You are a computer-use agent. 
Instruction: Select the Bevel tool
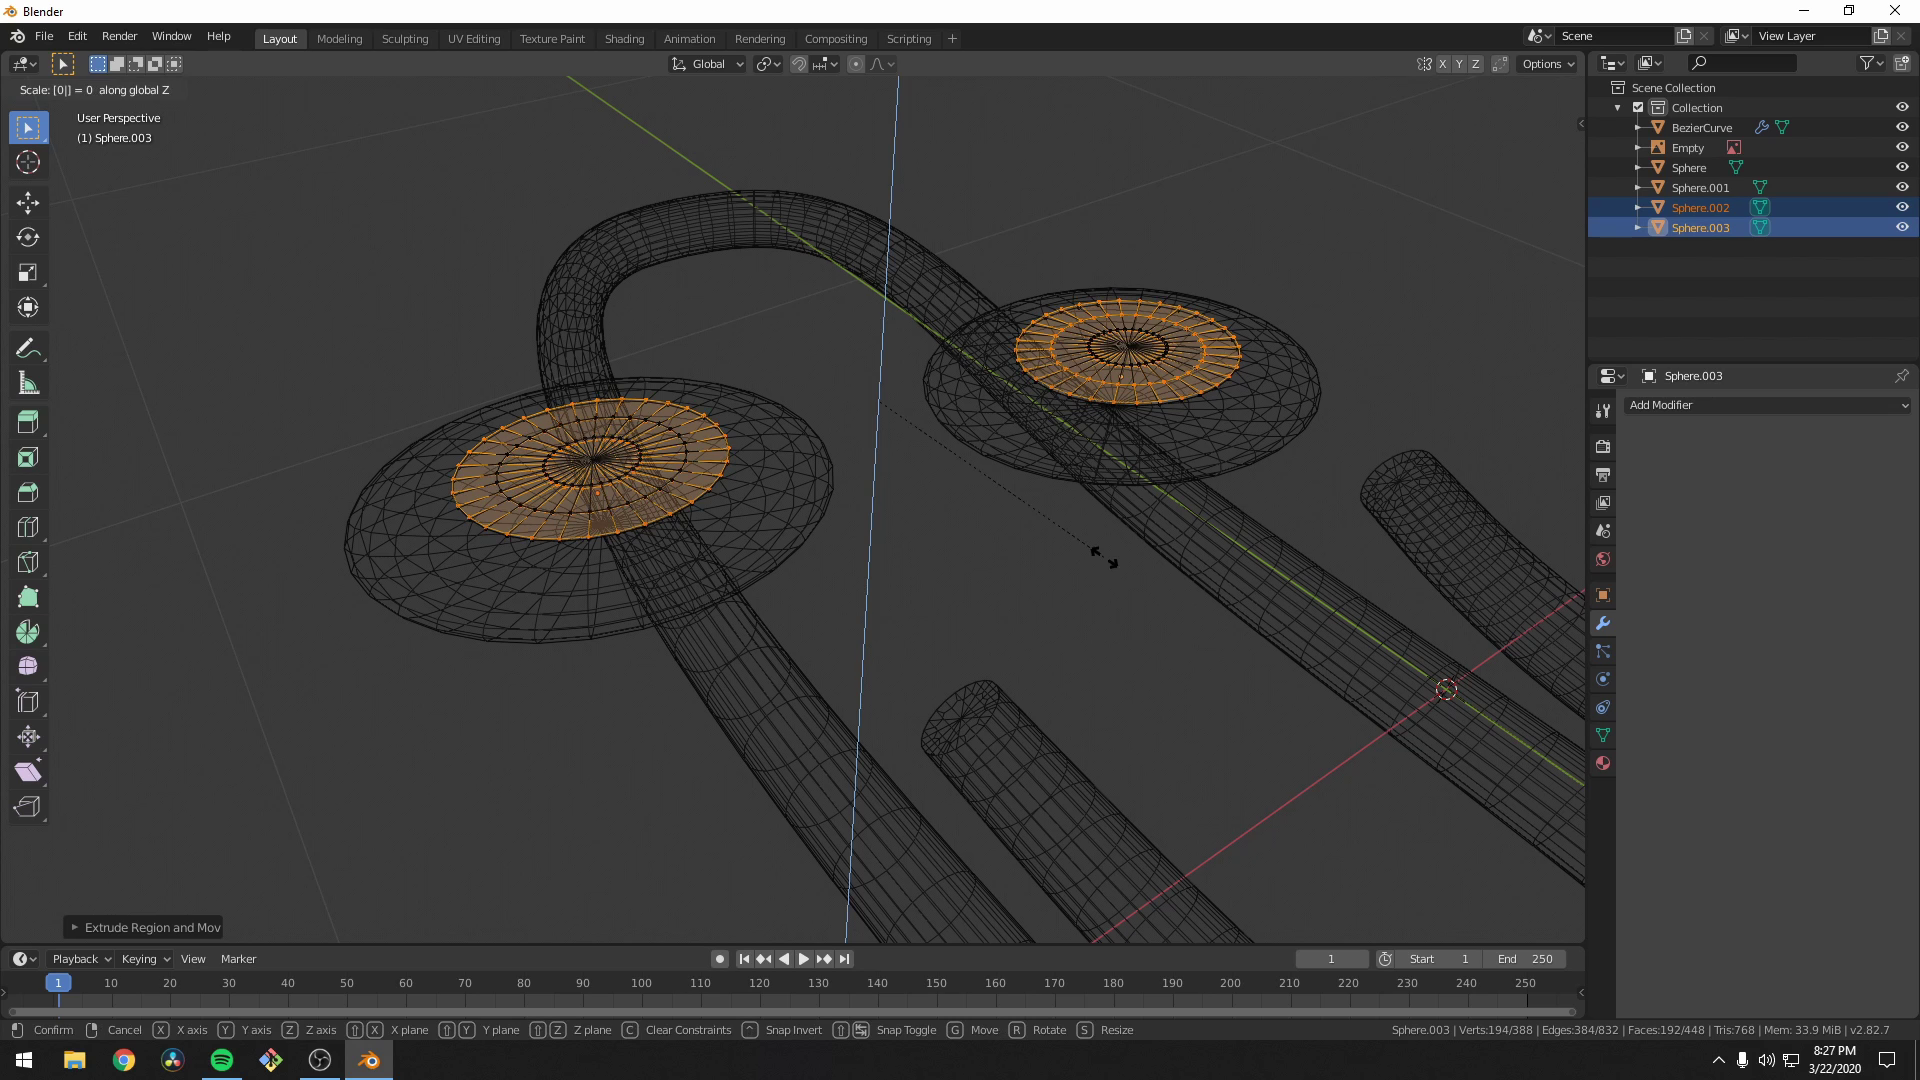[x=28, y=491]
